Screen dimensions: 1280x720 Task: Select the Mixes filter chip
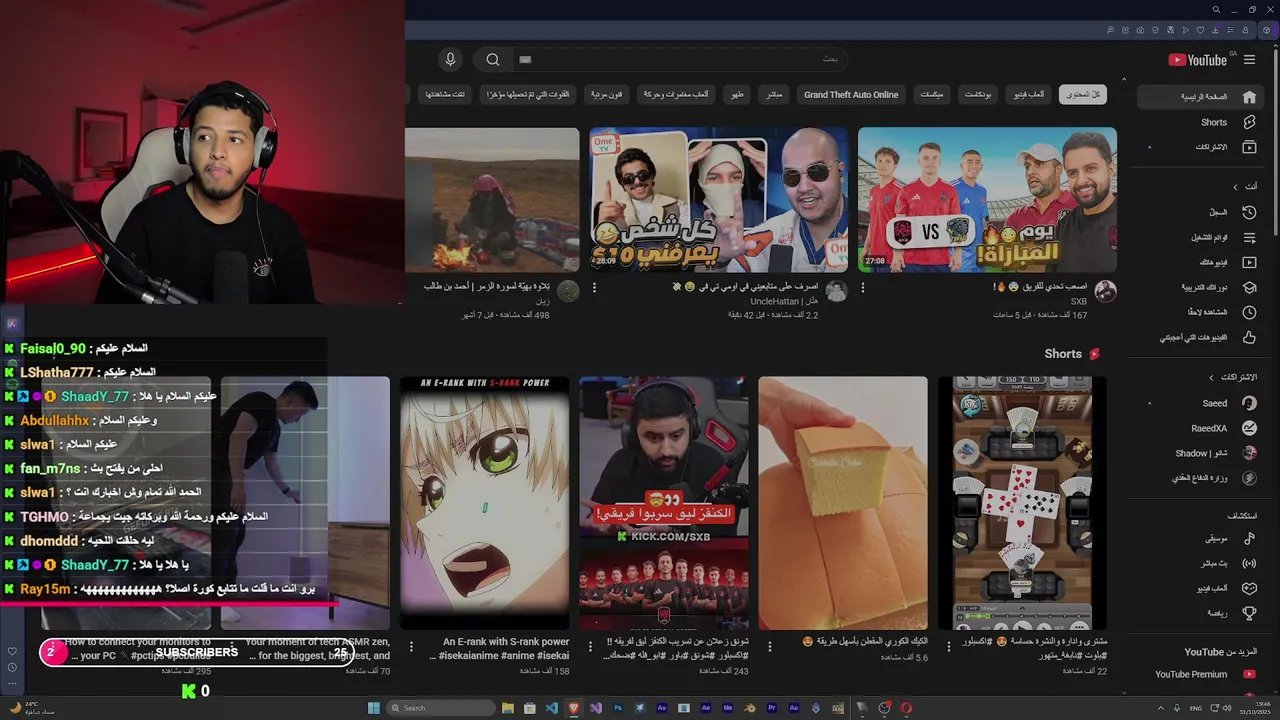click(x=931, y=95)
